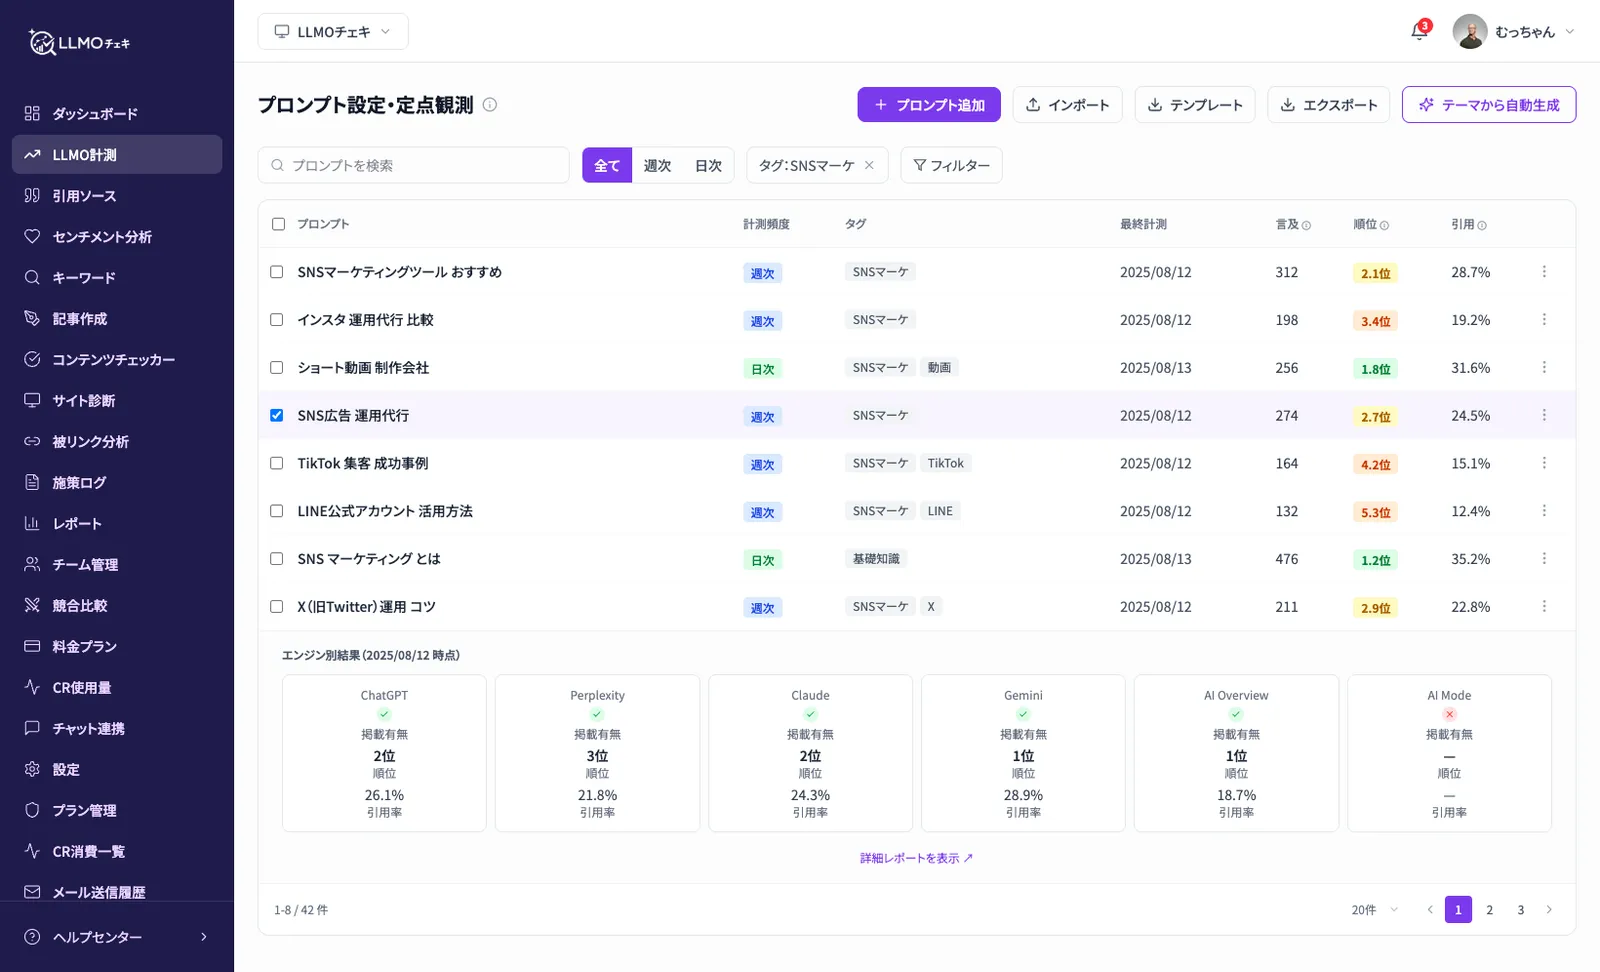
Task: Open キーワード in sidebar
Action: 117,278
